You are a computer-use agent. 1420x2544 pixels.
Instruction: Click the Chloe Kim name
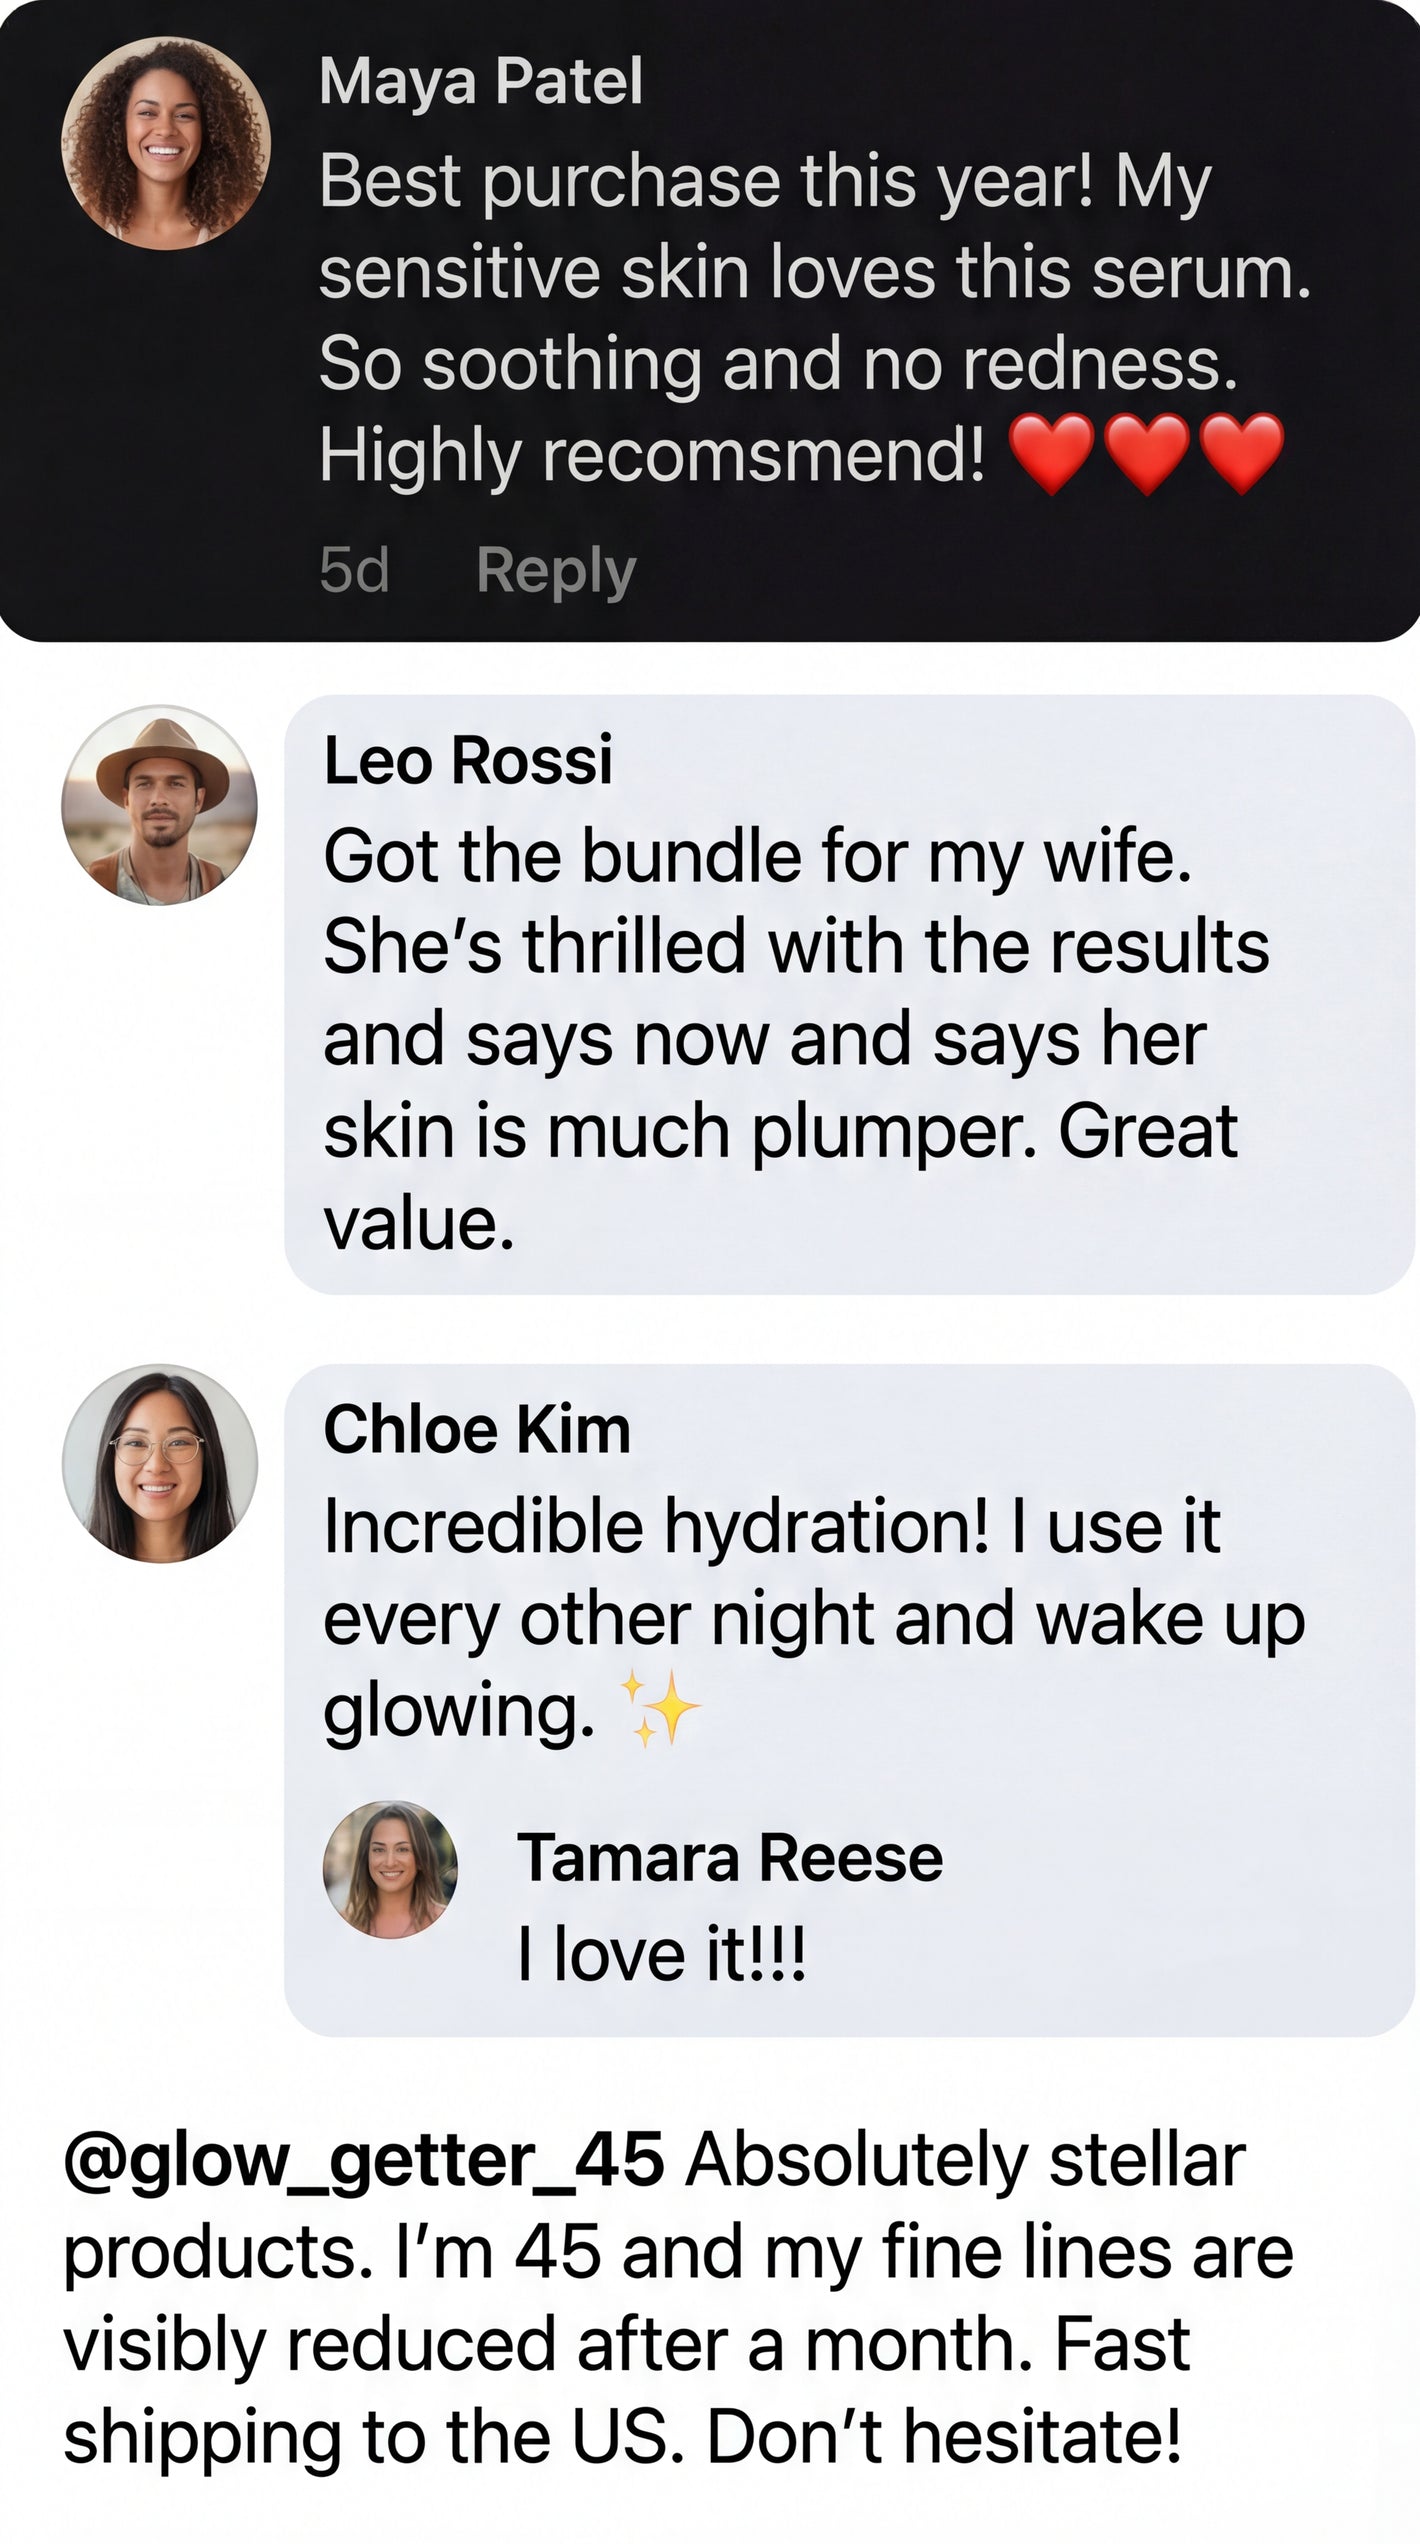[x=477, y=1429]
